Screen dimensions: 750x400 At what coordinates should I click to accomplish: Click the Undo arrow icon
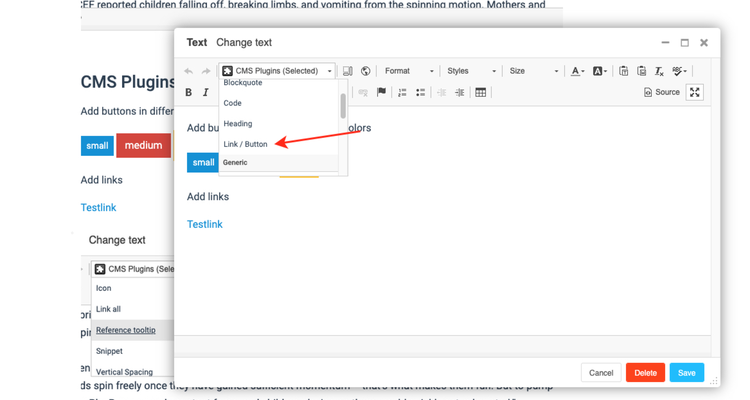tap(189, 71)
